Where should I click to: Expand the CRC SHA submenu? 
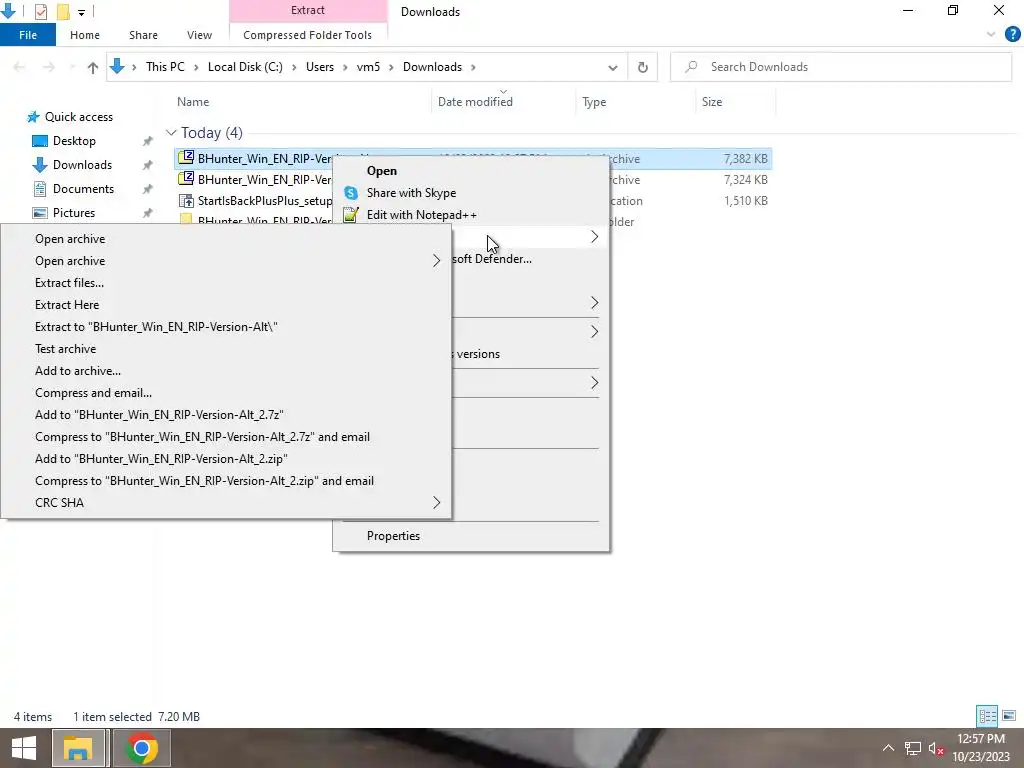436,503
